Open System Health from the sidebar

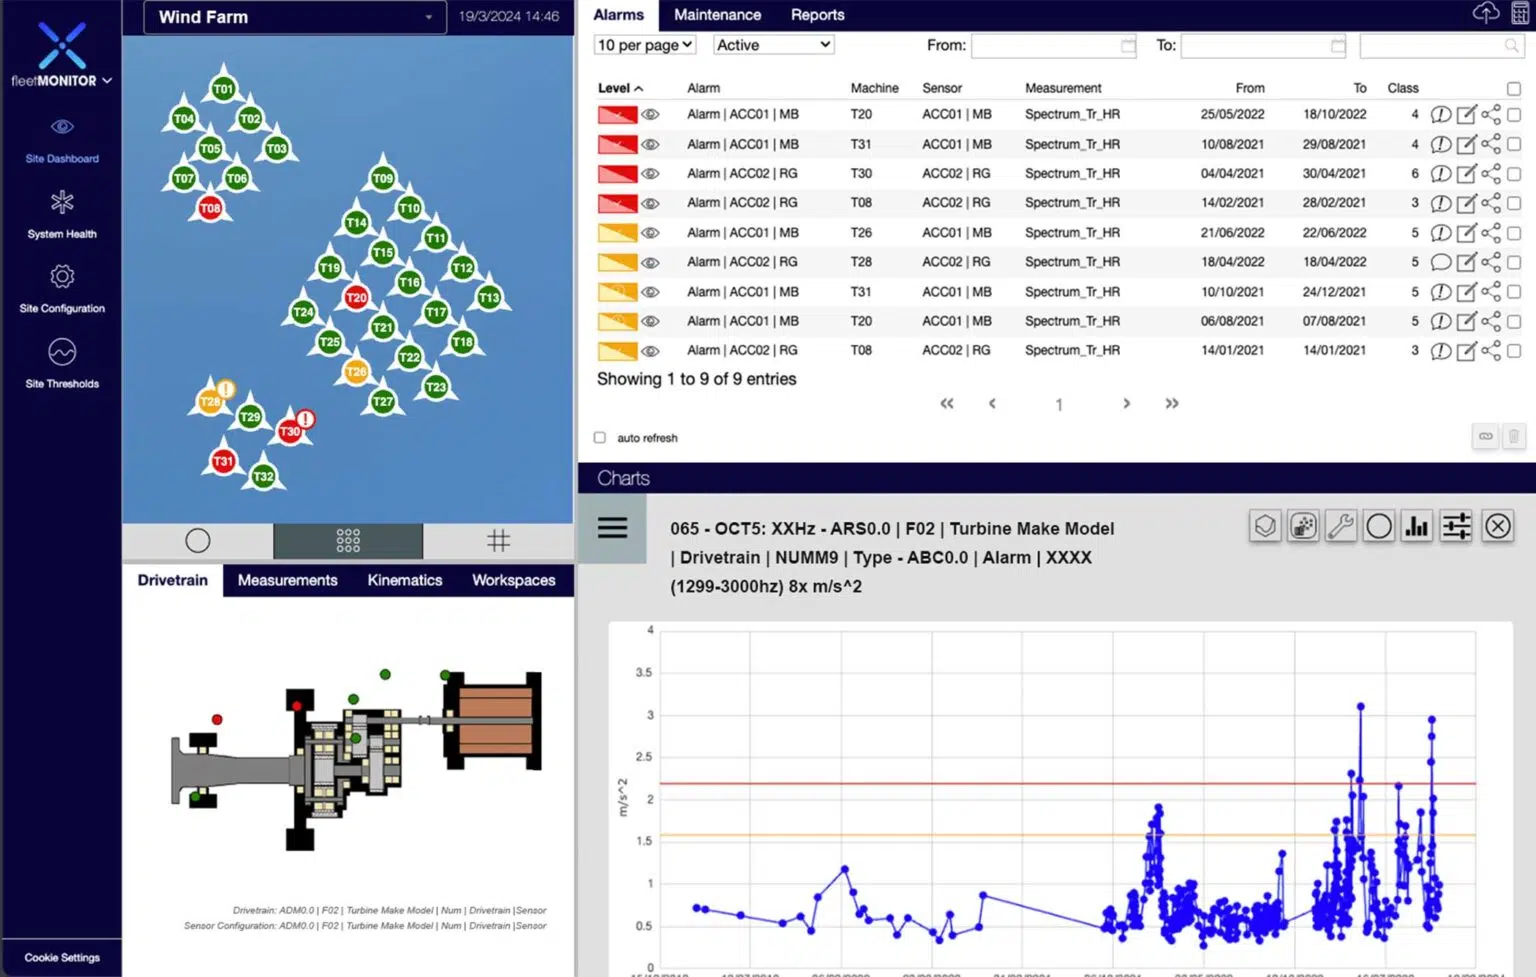point(62,213)
